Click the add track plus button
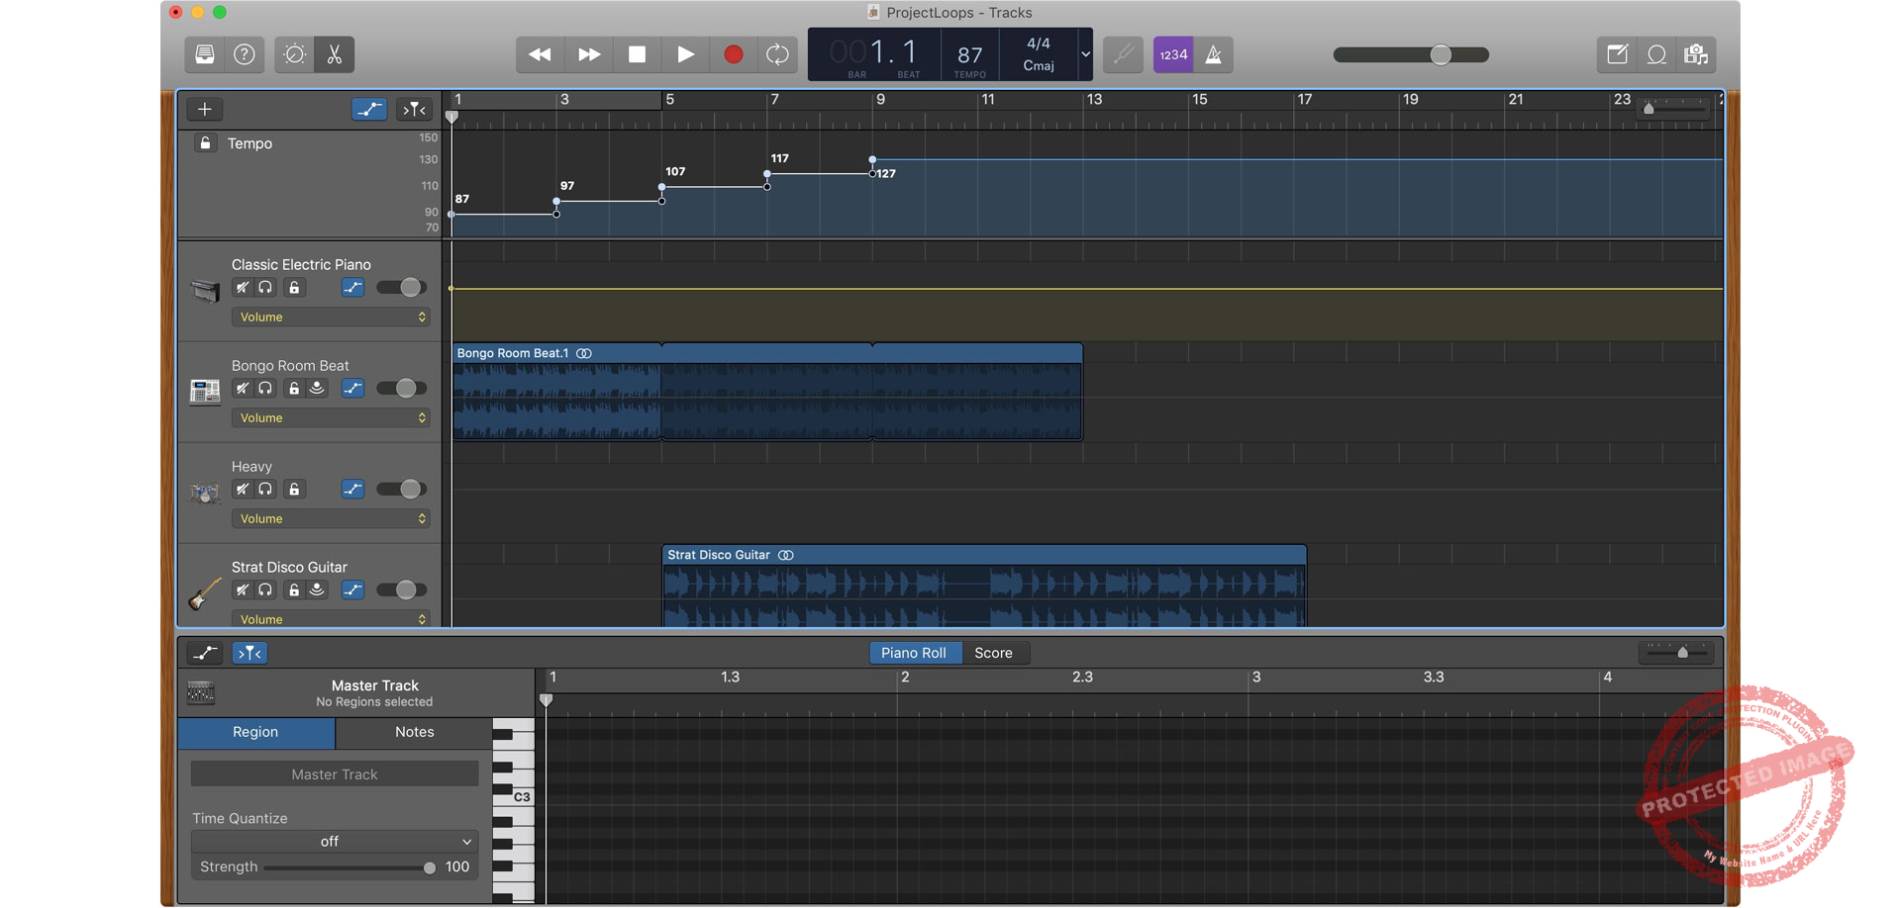Image resolution: width=1900 pixels, height=908 pixels. click(x=204, y=109)
